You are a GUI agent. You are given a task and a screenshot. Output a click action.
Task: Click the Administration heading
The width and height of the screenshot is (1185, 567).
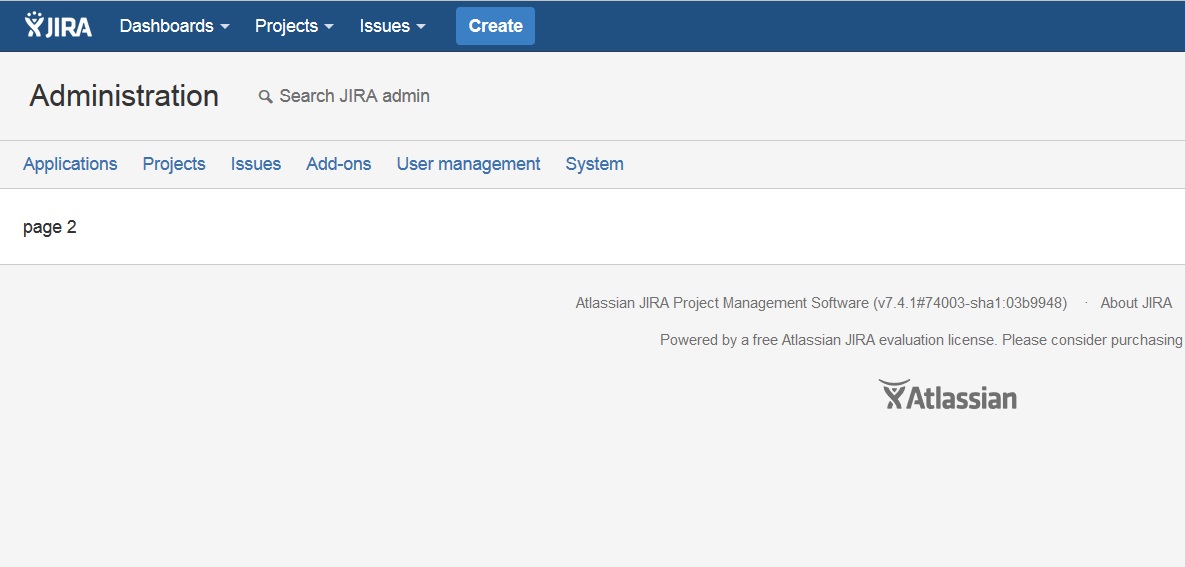pyautogui.click(x=124, y=96)
